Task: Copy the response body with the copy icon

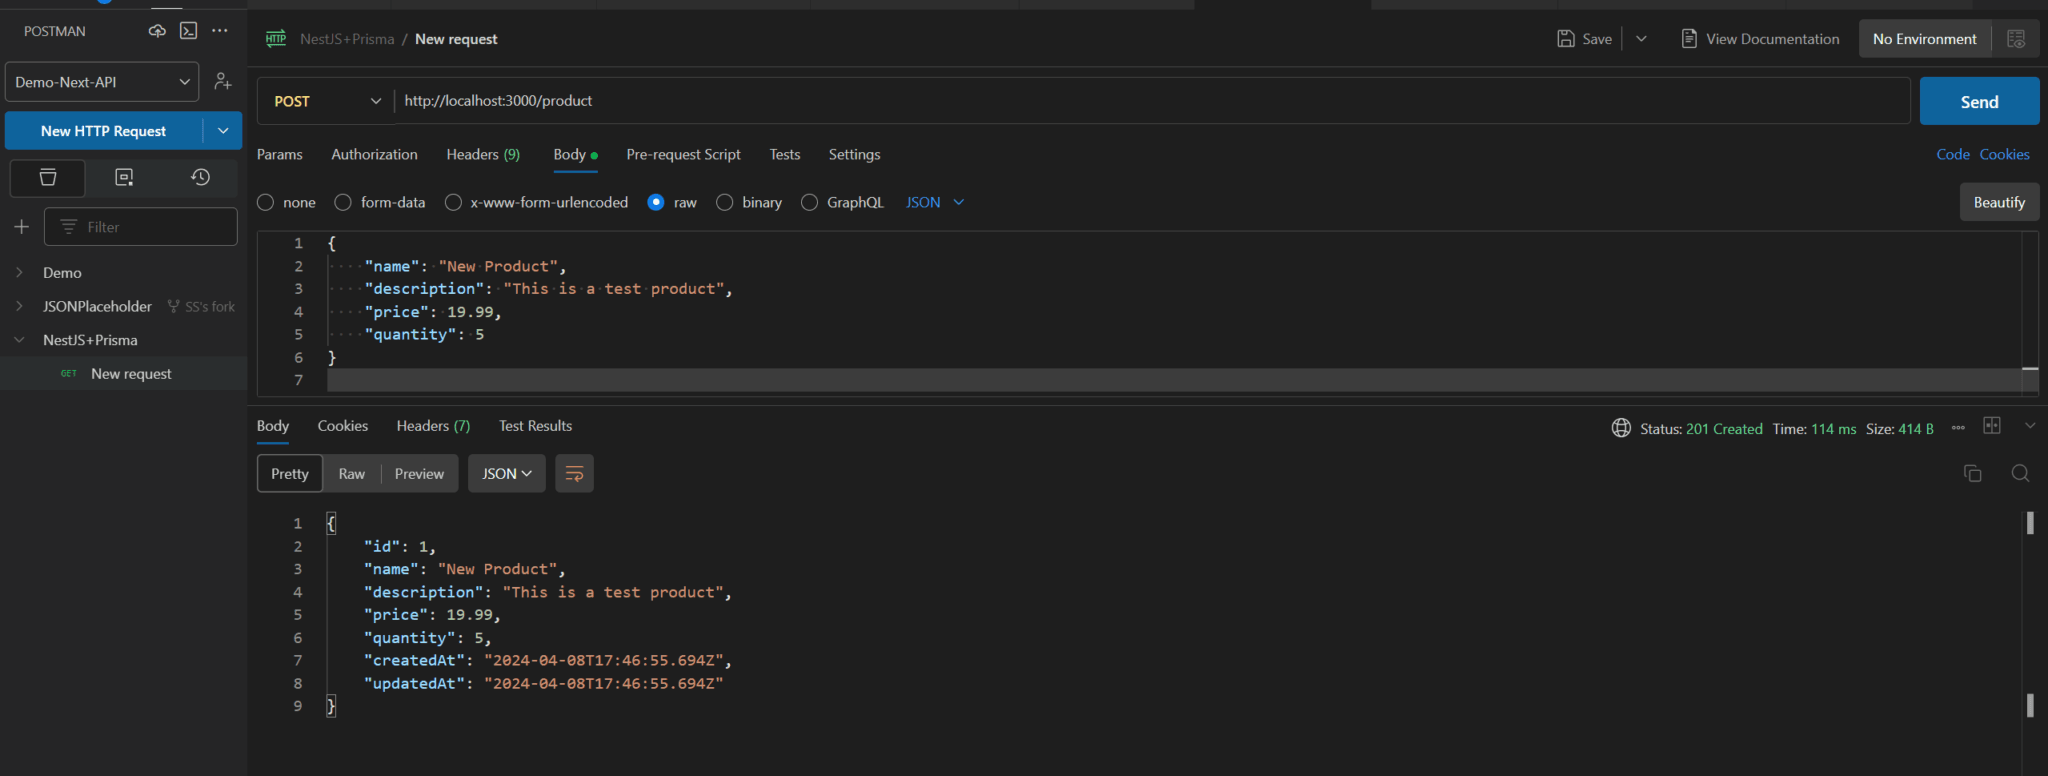Action: pyautogui.click(x=1972, y=474)
